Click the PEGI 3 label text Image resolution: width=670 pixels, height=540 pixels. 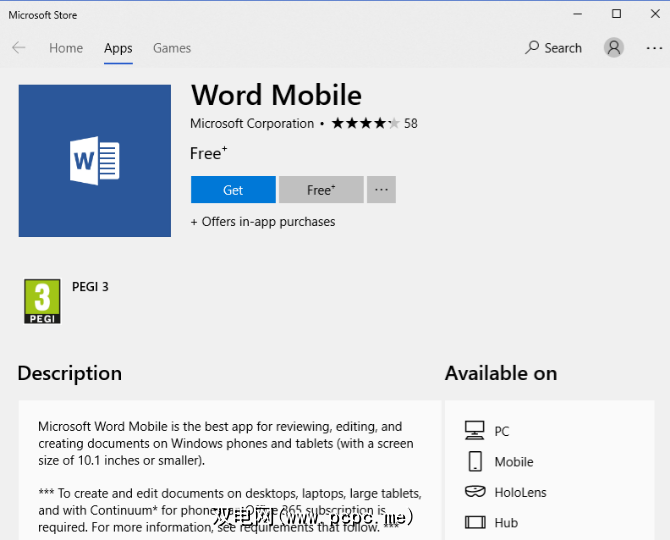tap(90, 287)
